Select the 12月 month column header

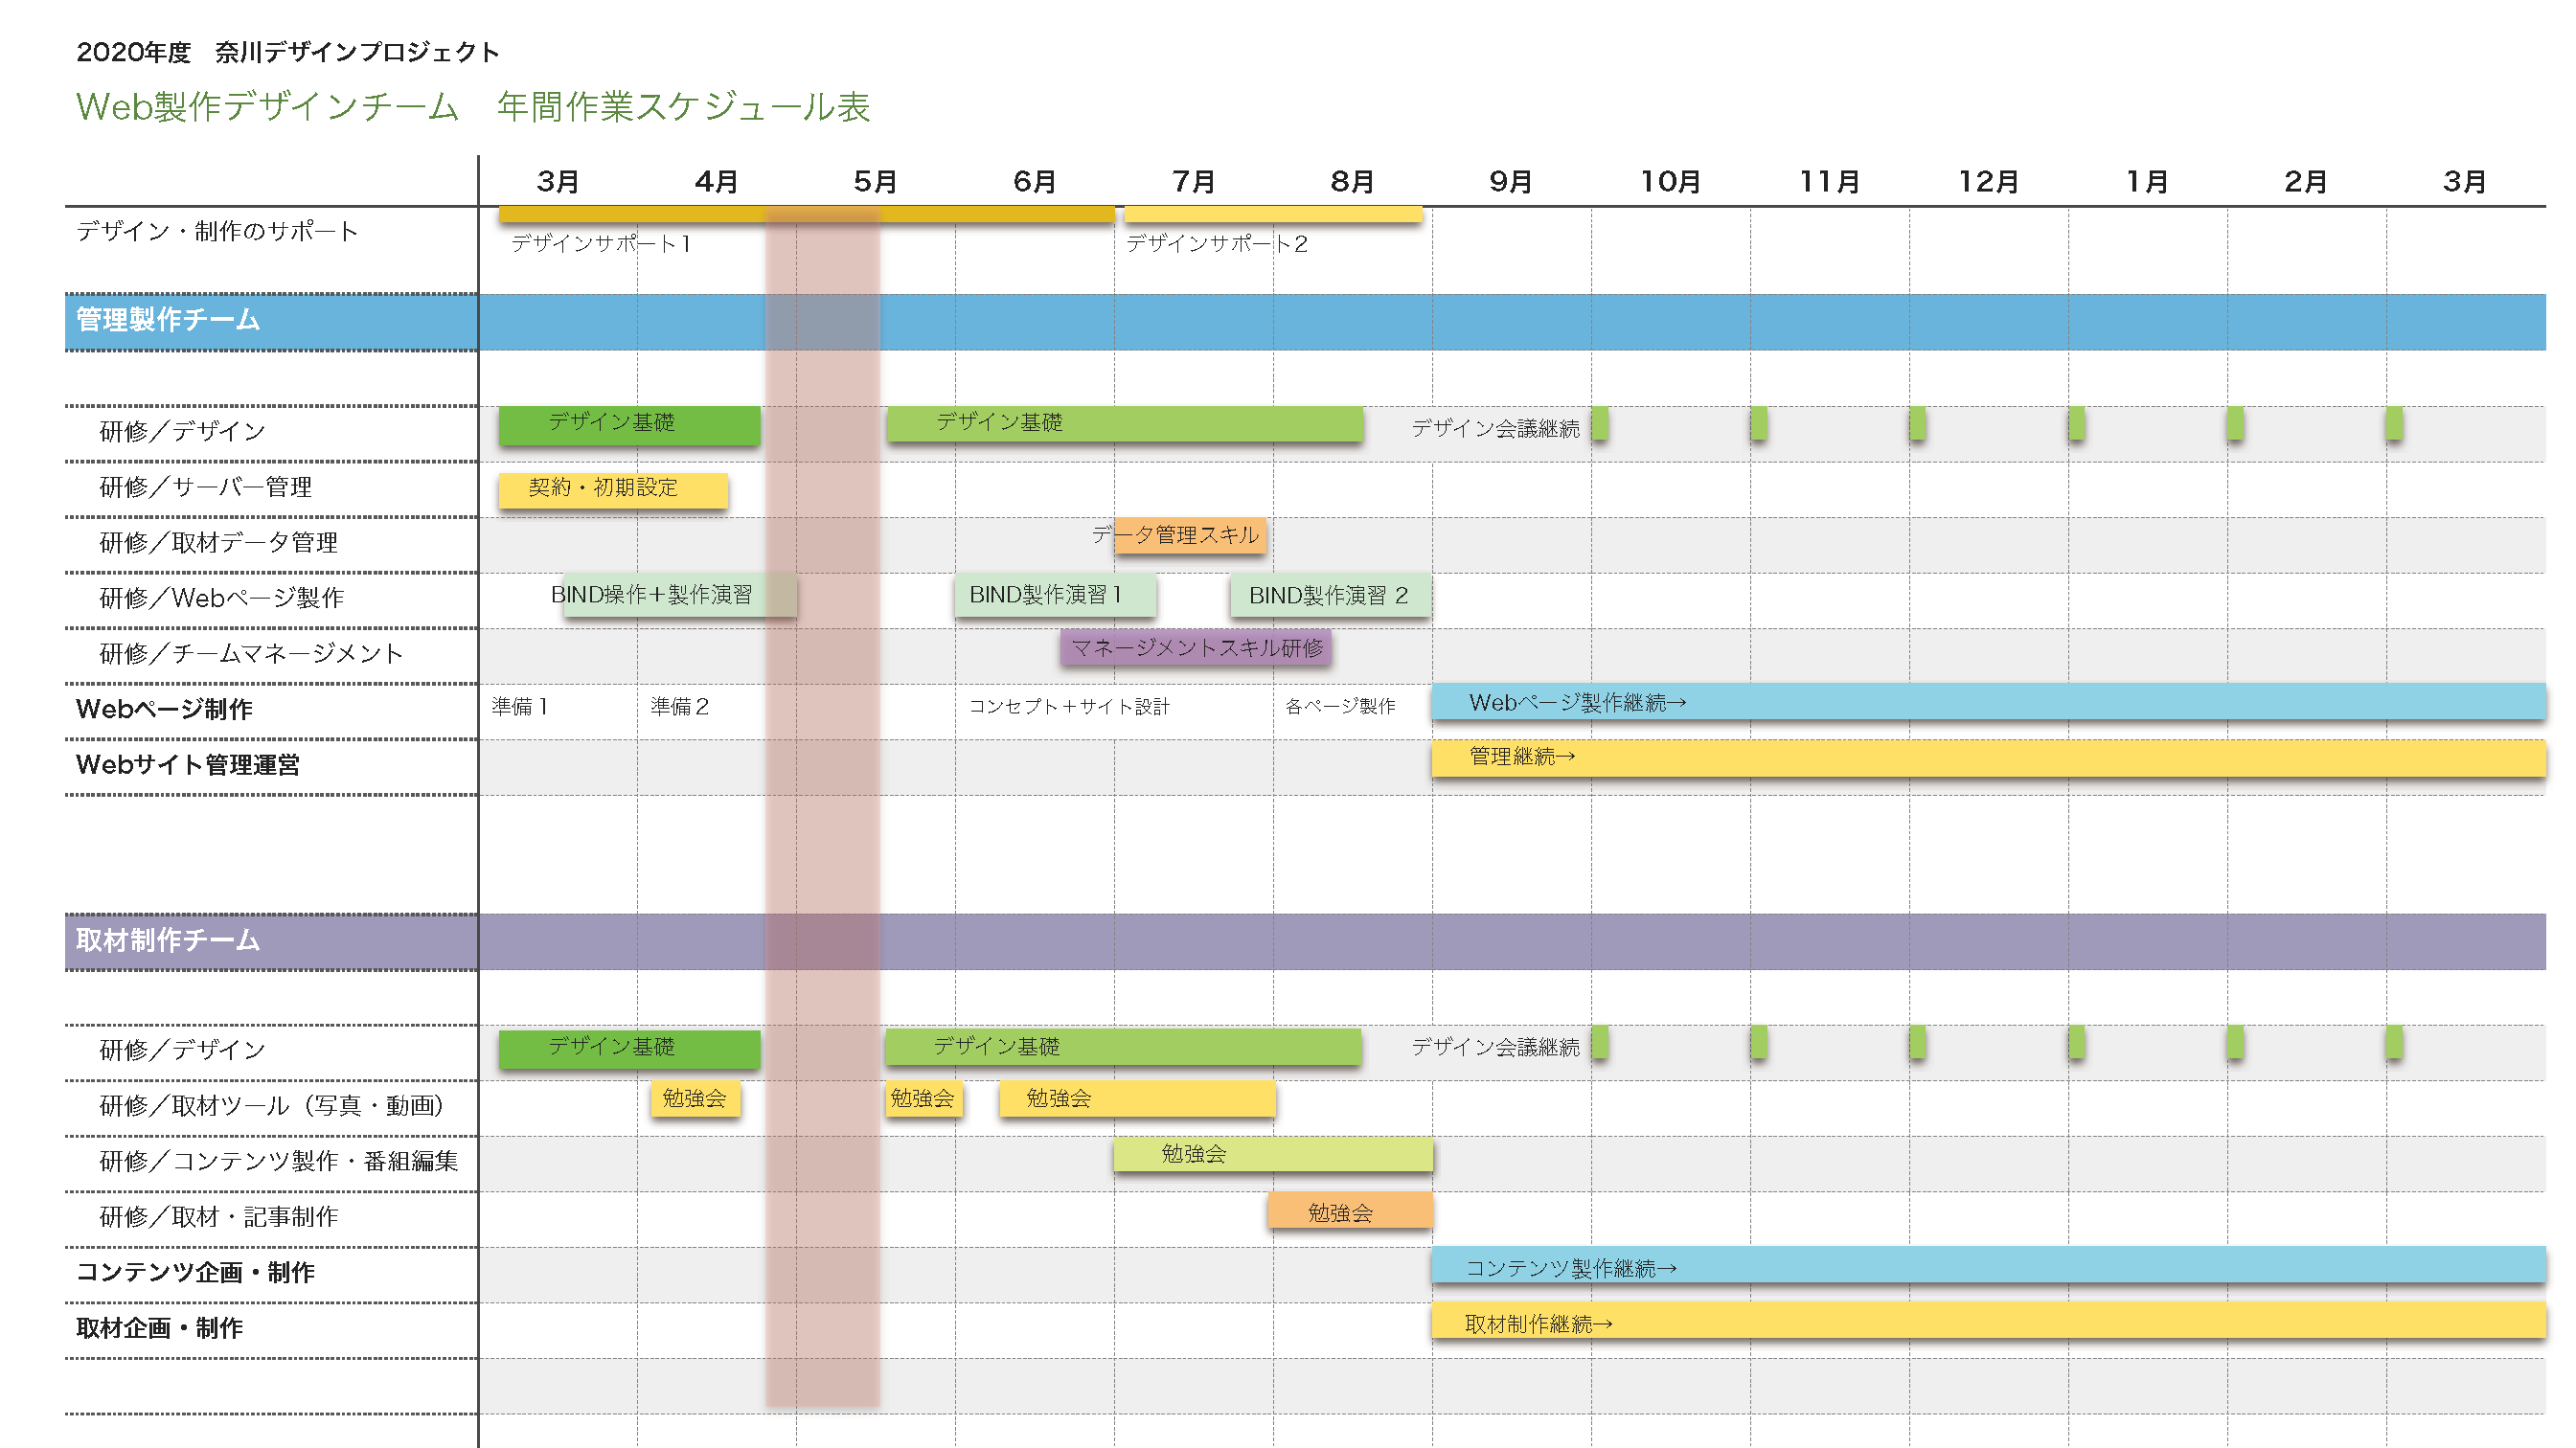[x=1988, y=182]
